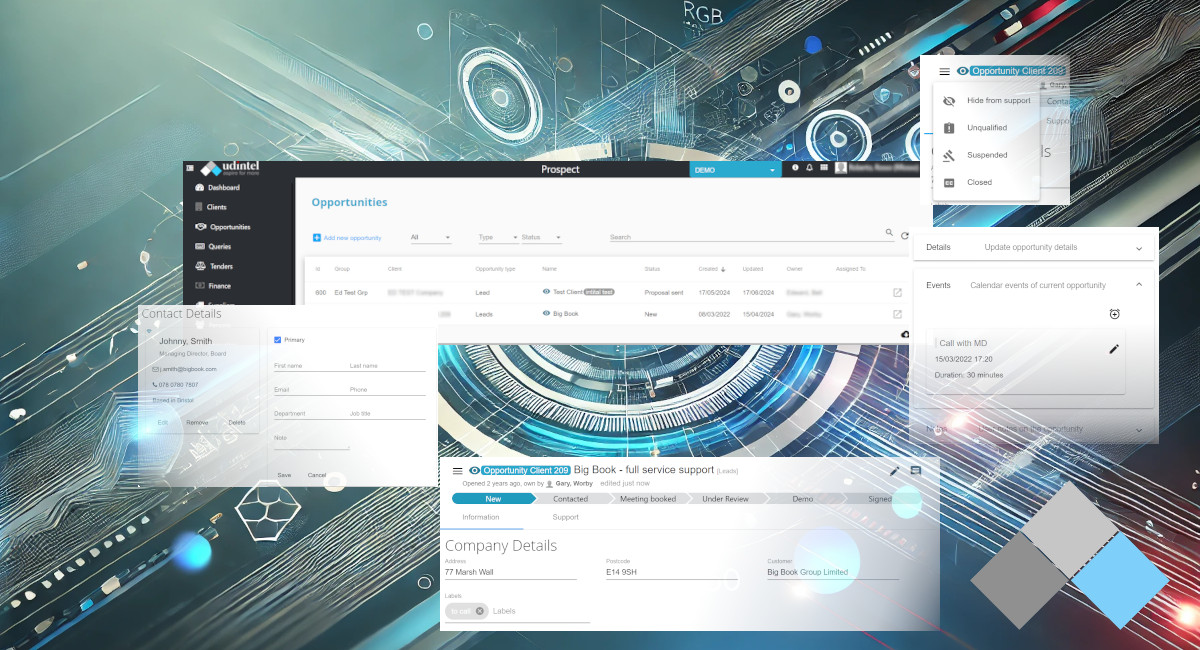Click the notifications bell in top bar
1200x650 pixels.
point(809,168)
